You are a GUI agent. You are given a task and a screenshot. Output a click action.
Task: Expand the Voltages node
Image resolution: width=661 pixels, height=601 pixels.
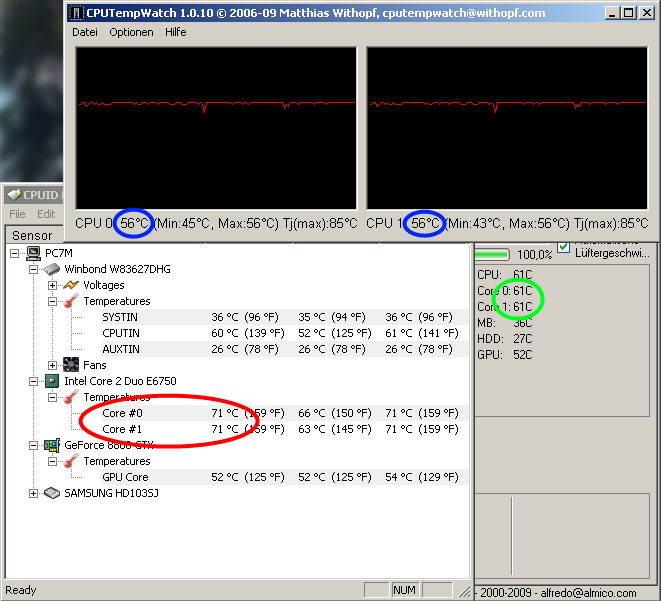pyautogui.click(x=52, y=285)
